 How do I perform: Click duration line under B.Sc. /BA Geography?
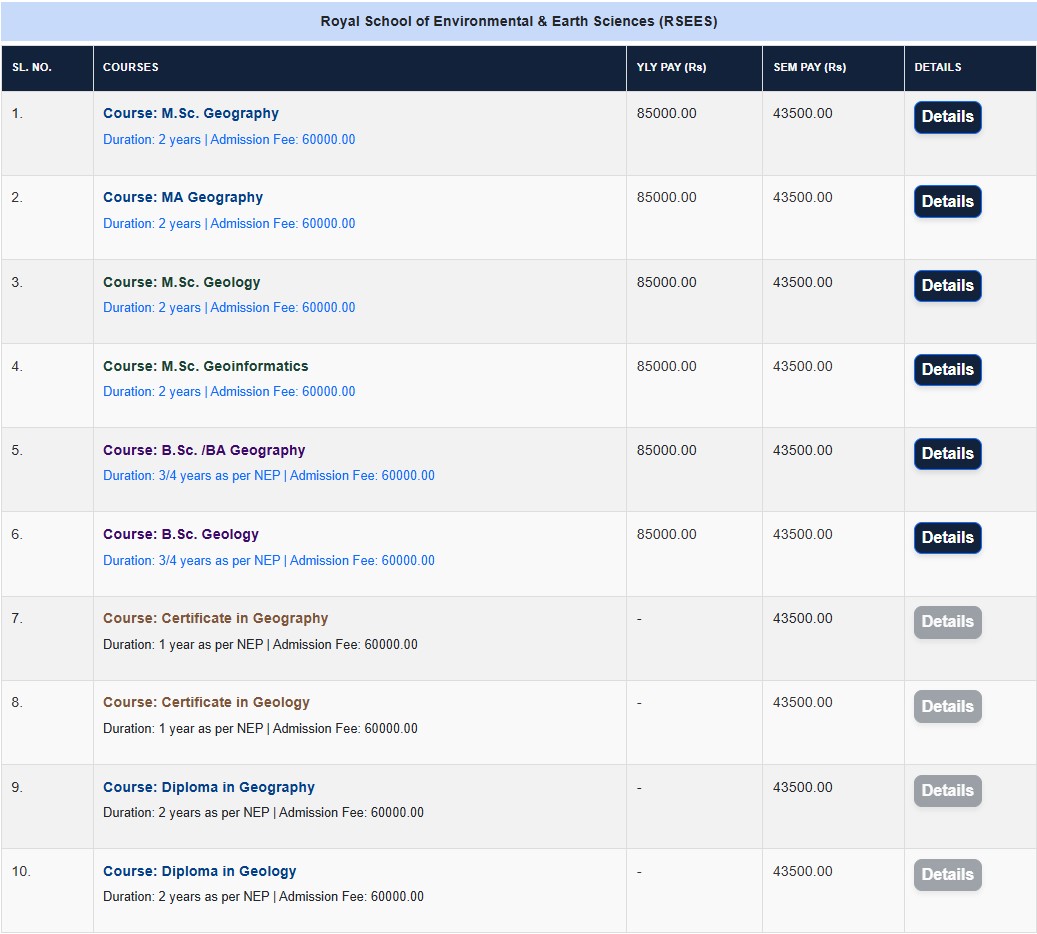269,476
